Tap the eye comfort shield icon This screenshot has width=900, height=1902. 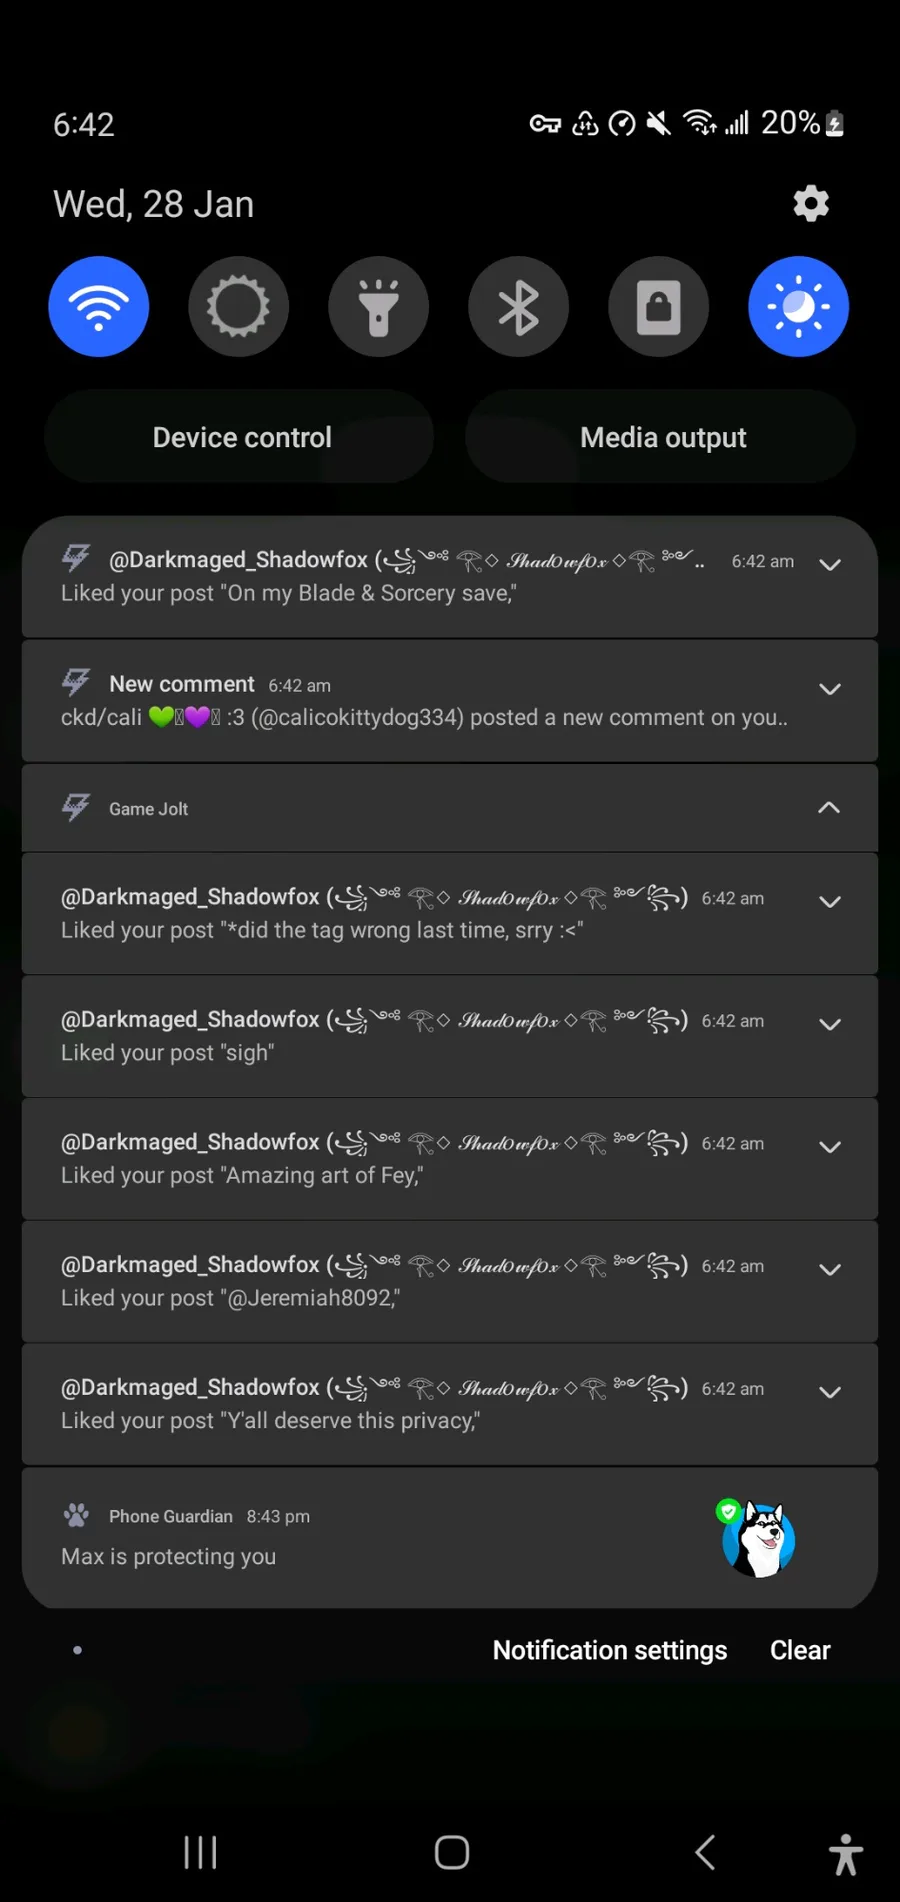[798, 307]
